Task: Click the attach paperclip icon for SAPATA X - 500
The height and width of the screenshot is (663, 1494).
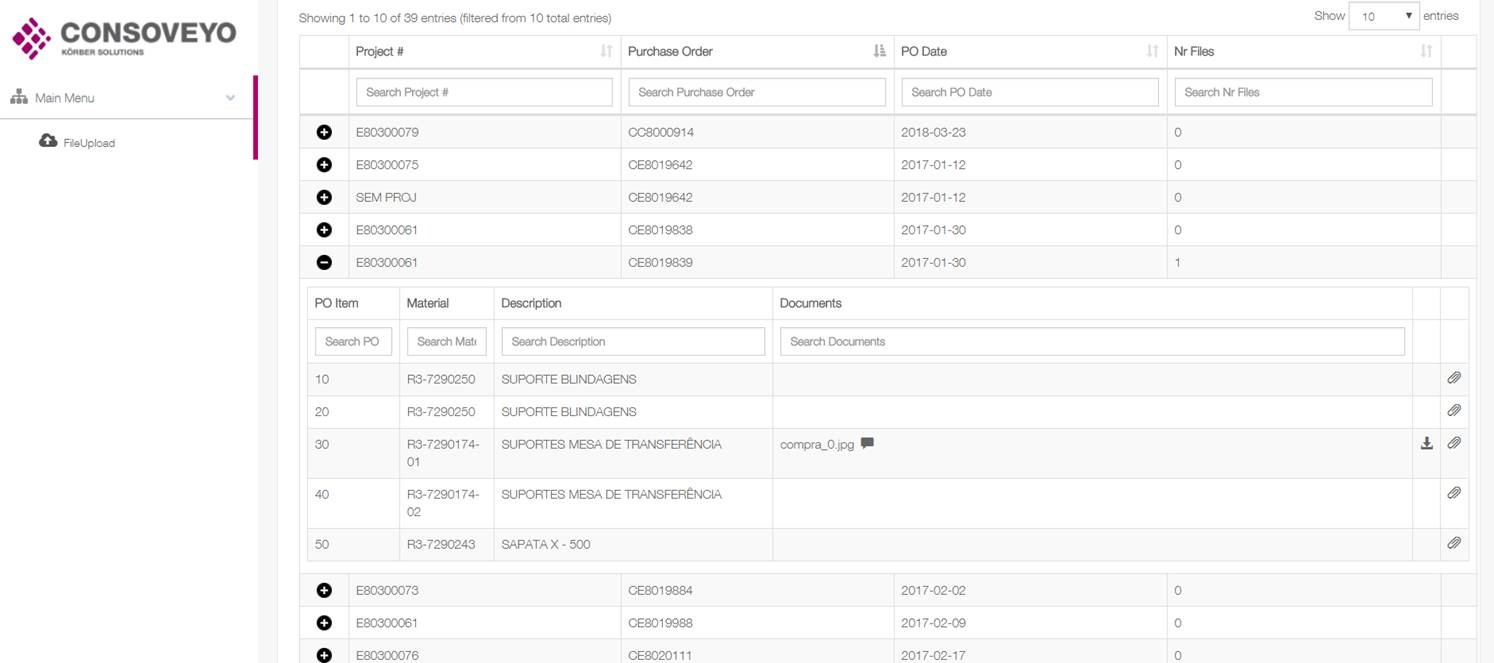Action: (x=1454, y=543)
